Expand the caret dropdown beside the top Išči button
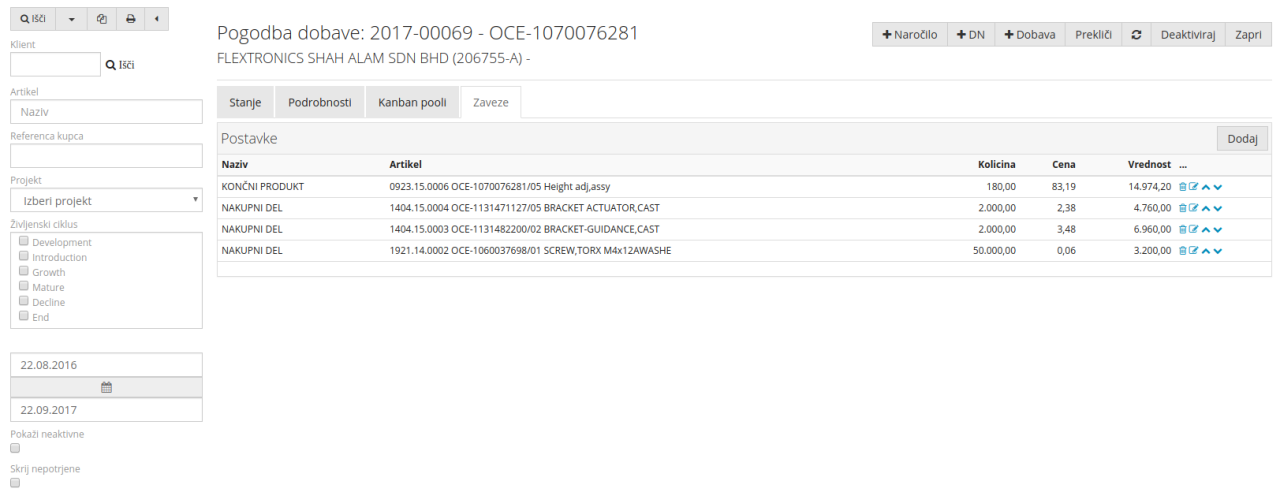The image size is (1280, 496). (71, 19)
